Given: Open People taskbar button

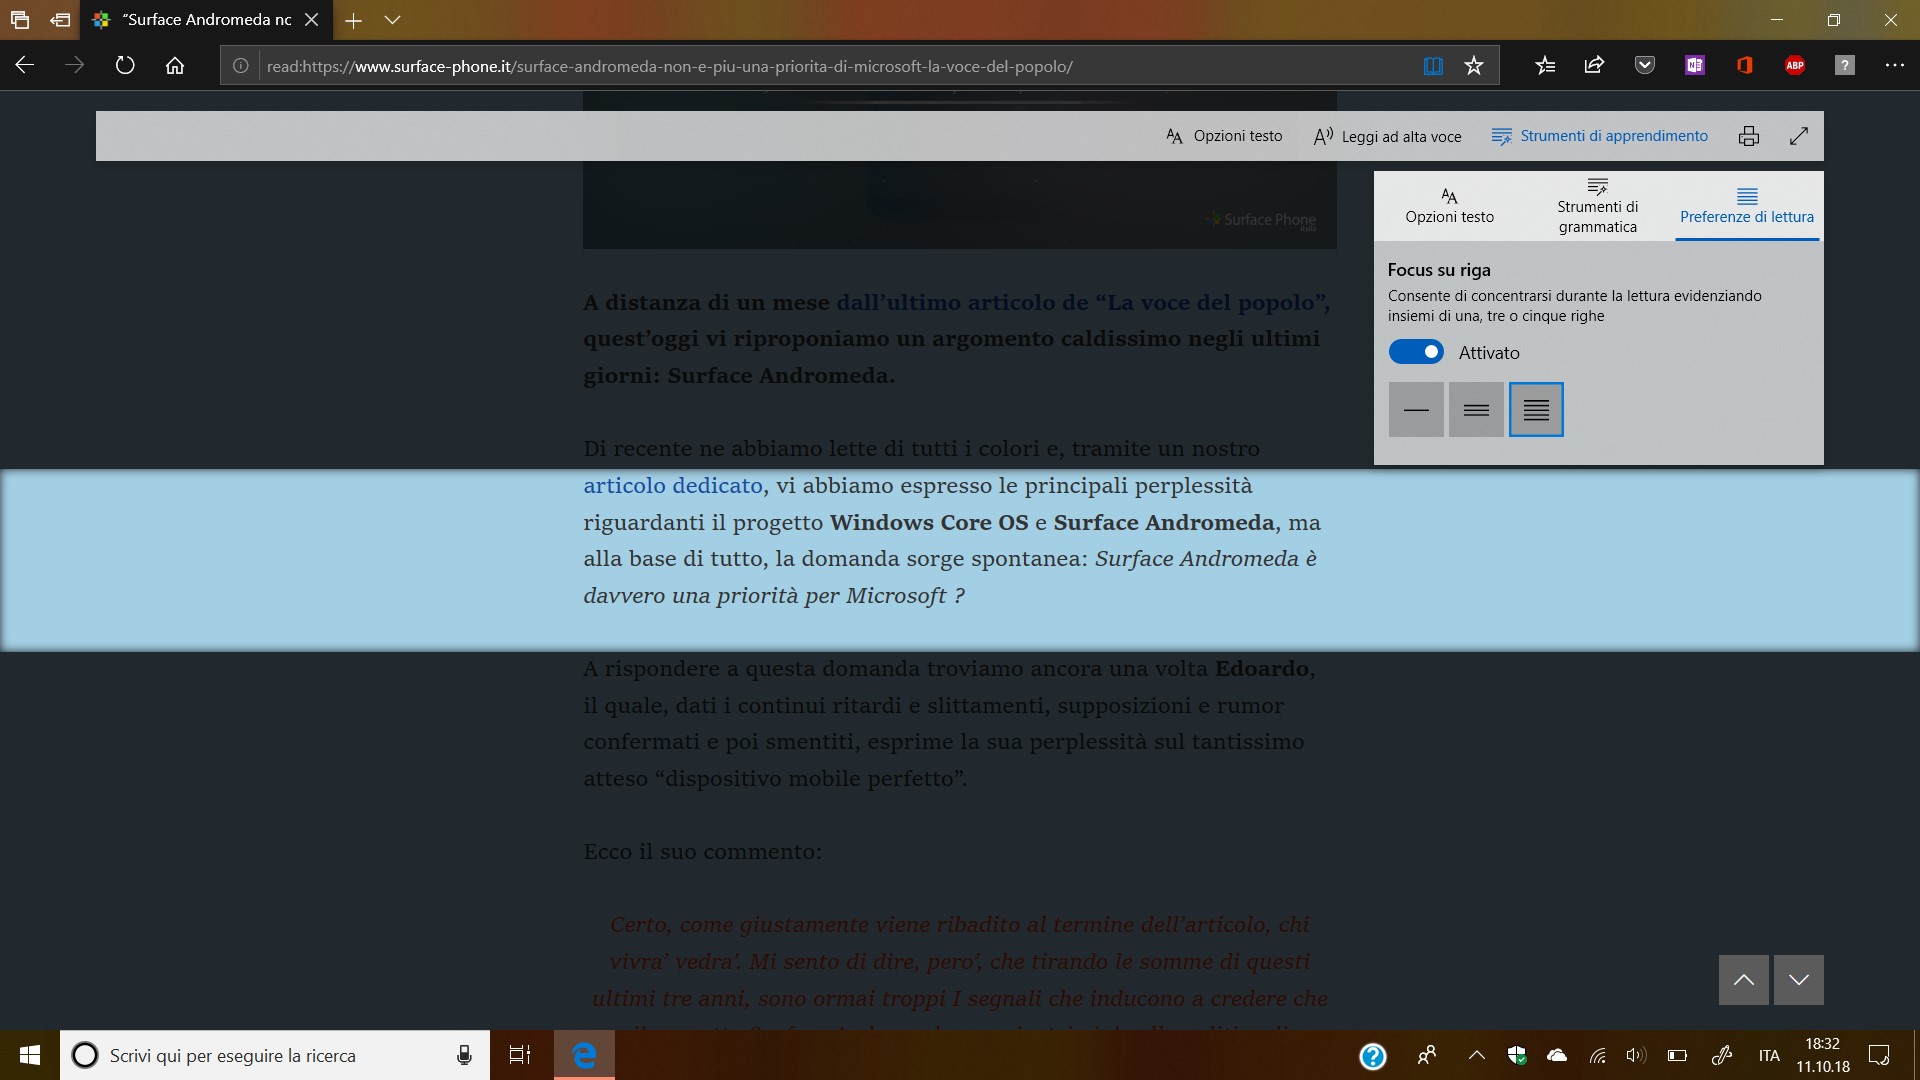Looking at the screenshot, I should tap(1427, 1055).
